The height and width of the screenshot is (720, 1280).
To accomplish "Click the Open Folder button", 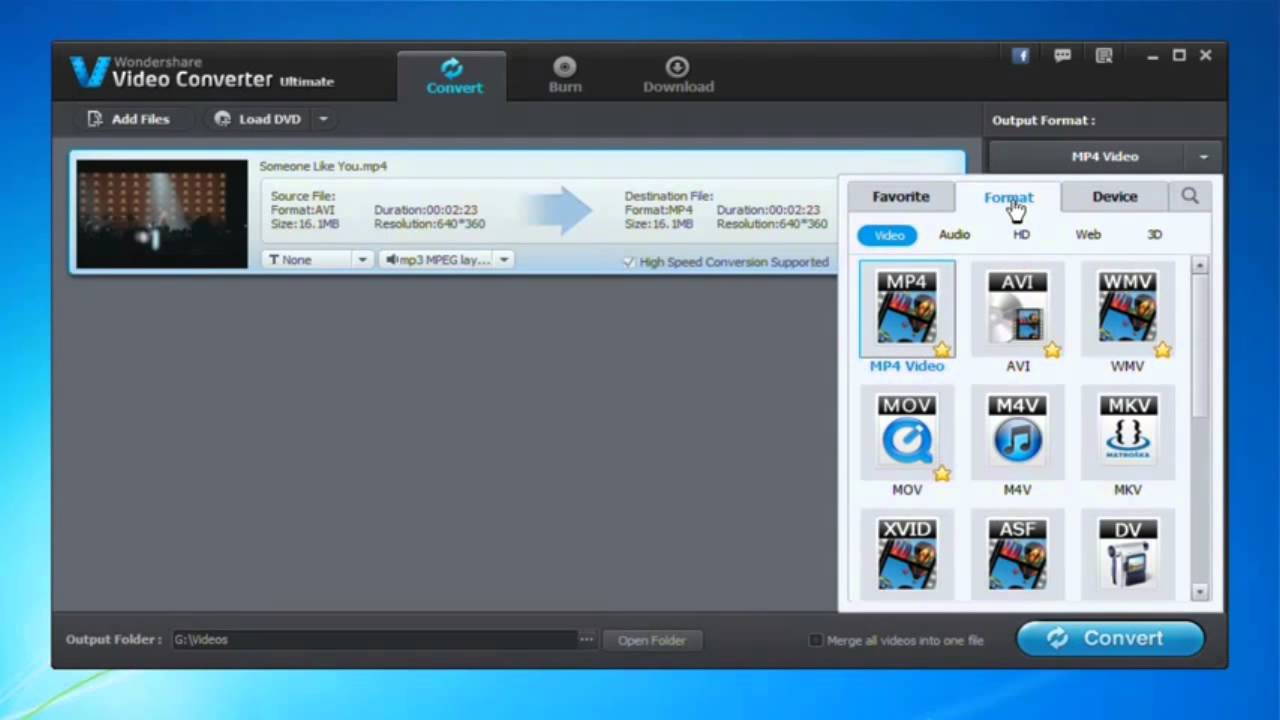I will (652, 640).
